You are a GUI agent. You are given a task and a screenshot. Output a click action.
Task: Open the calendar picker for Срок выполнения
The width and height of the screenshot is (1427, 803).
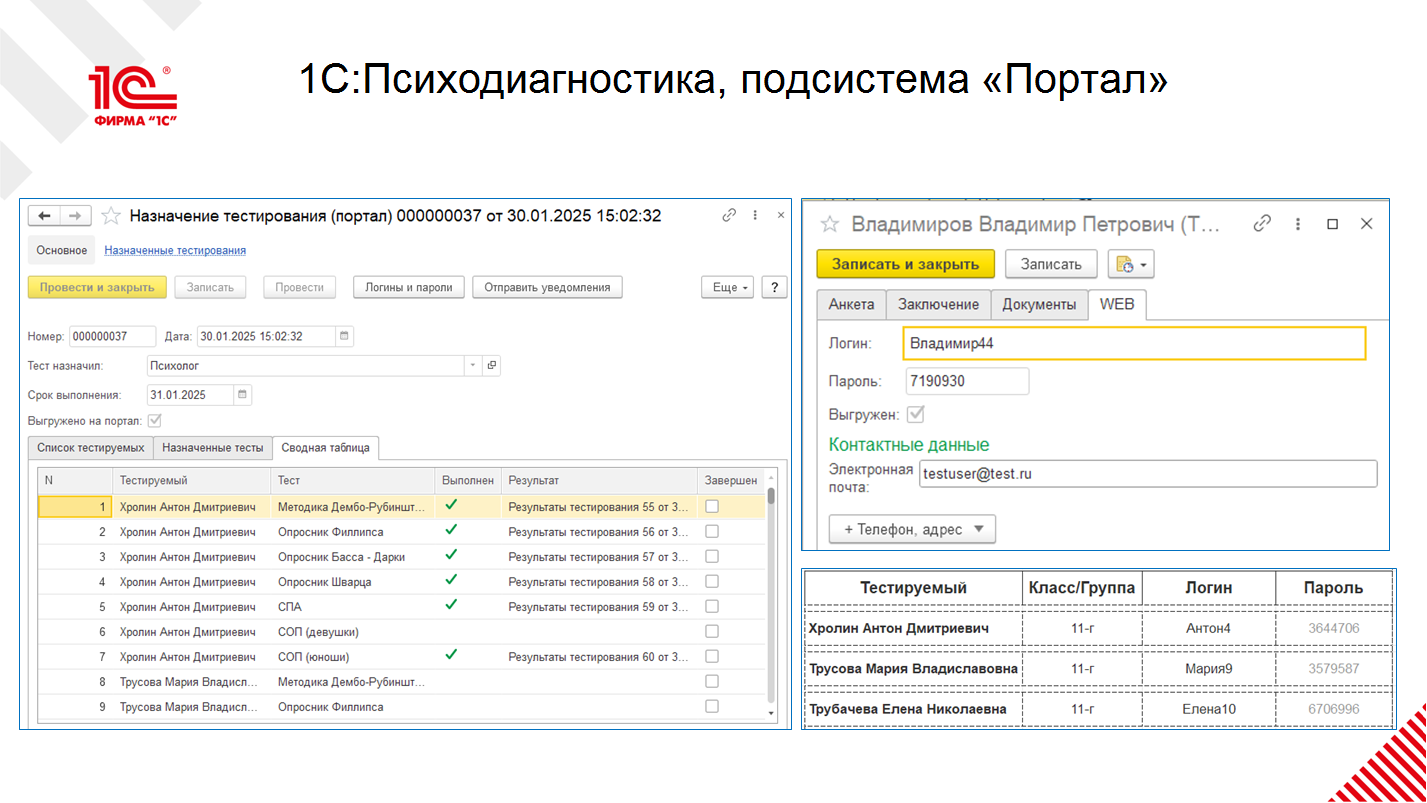tap(243, 394)
